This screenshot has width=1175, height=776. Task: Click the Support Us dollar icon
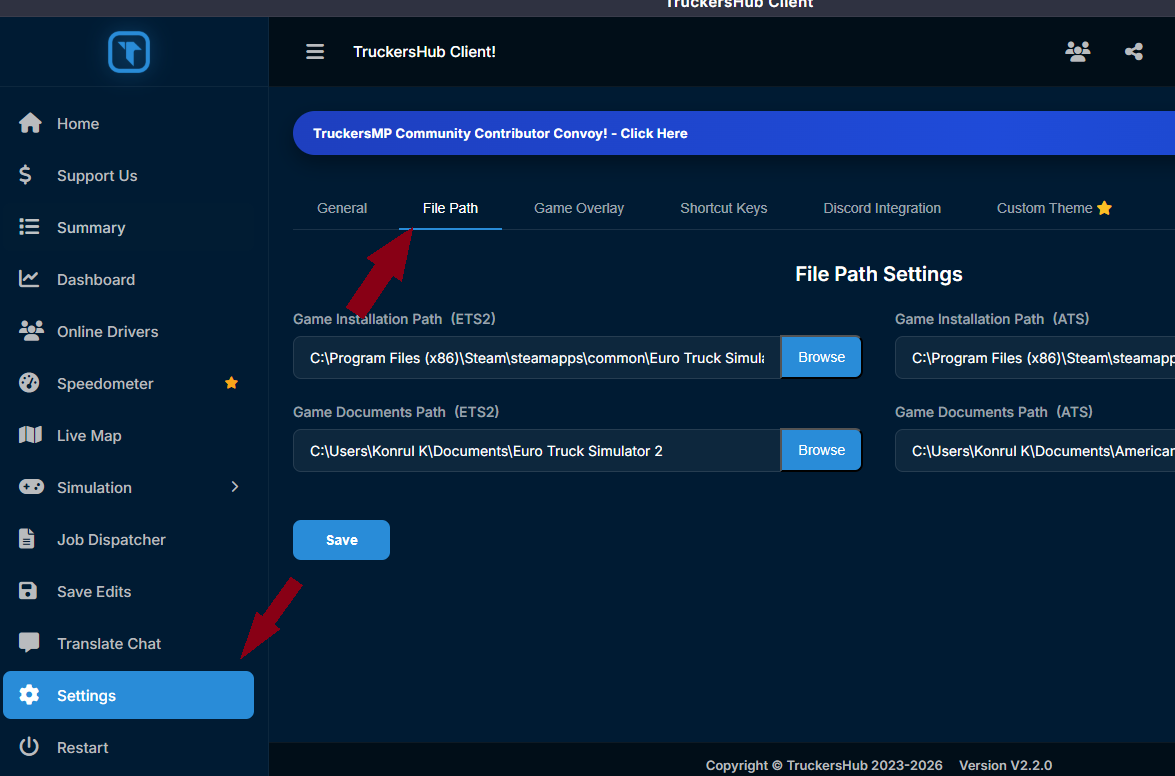(25, 175)
